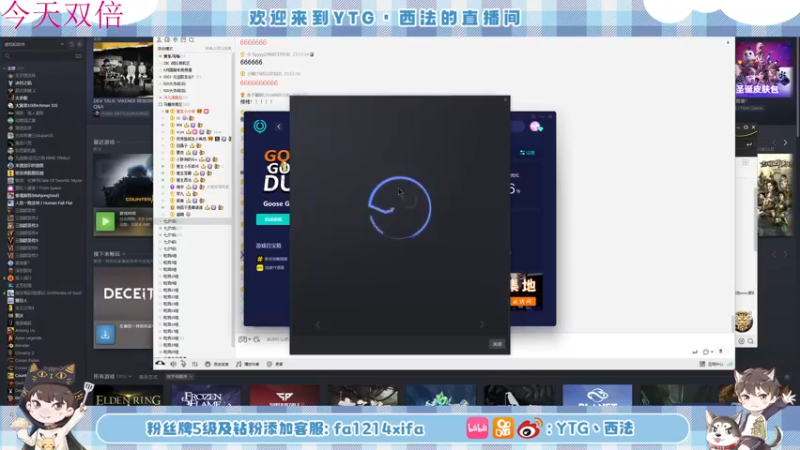Select 雀魂麻将(MahjongSoul) in the Steam library
The image size is (800, 450).
click(34, 195)
